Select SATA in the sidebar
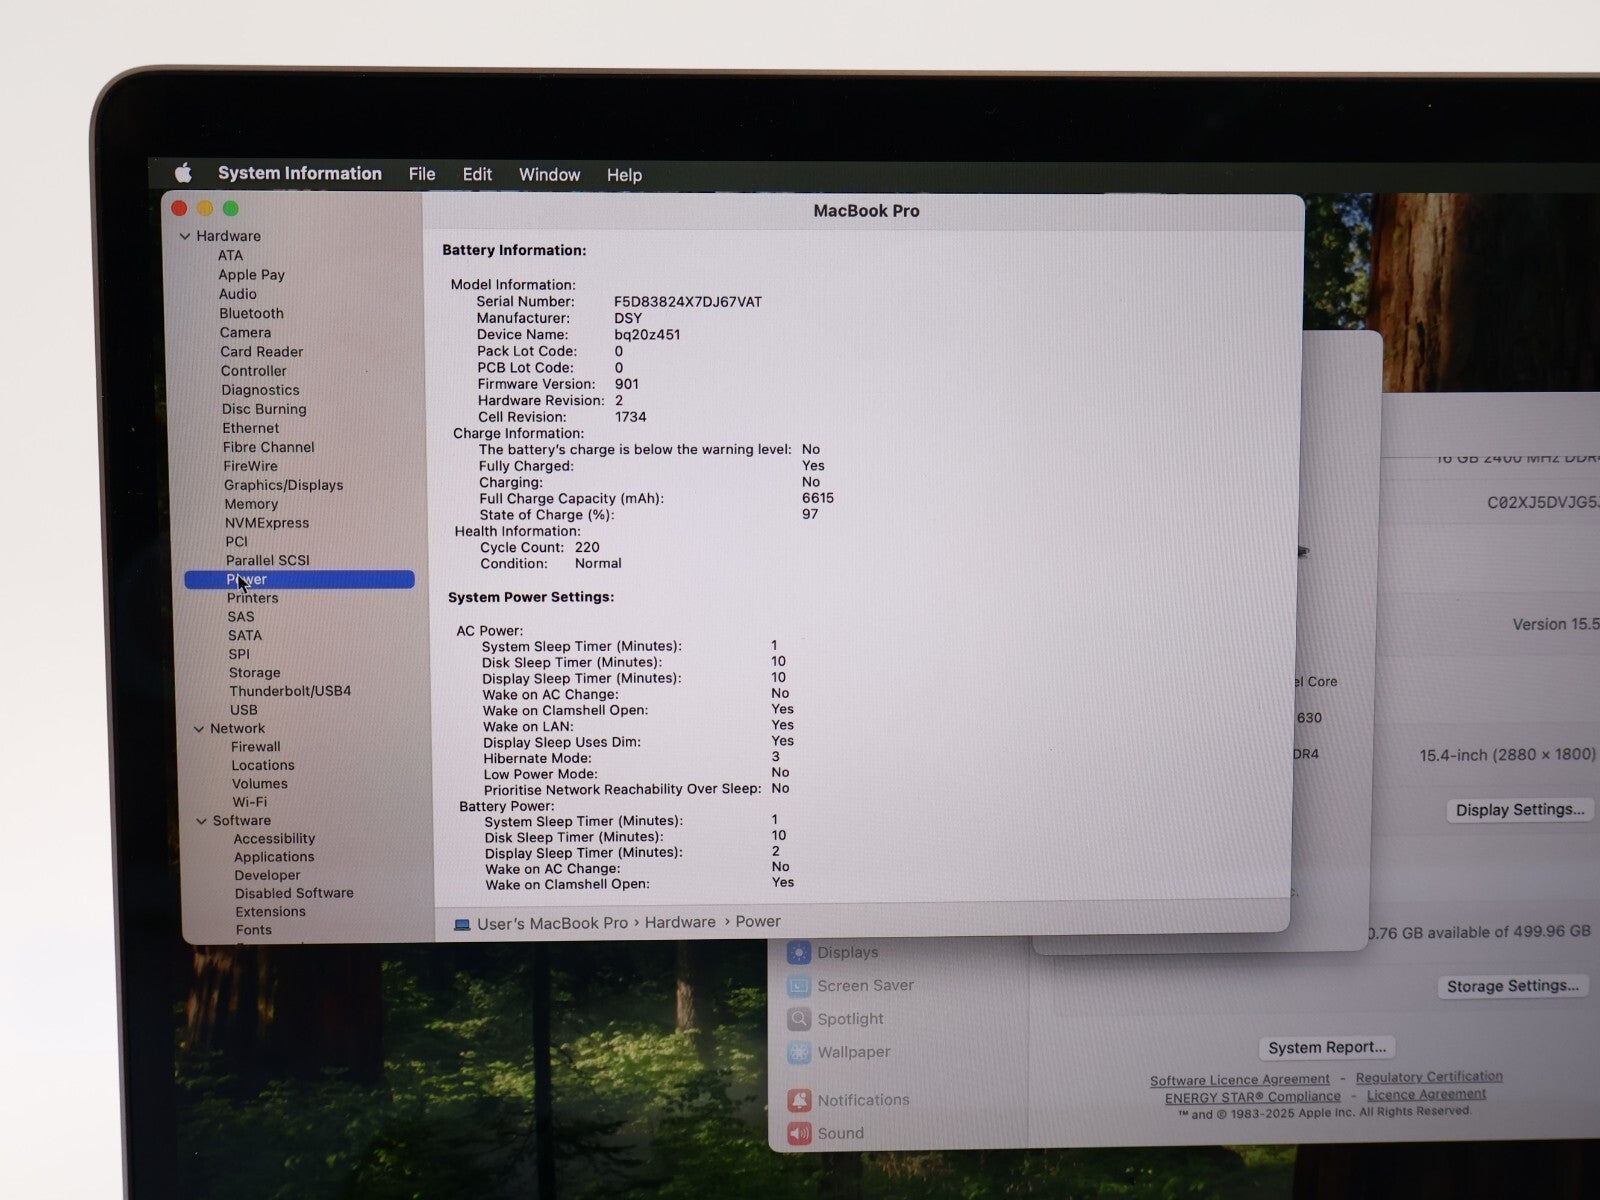The image size is (1600, 1200). click(244, 635)
